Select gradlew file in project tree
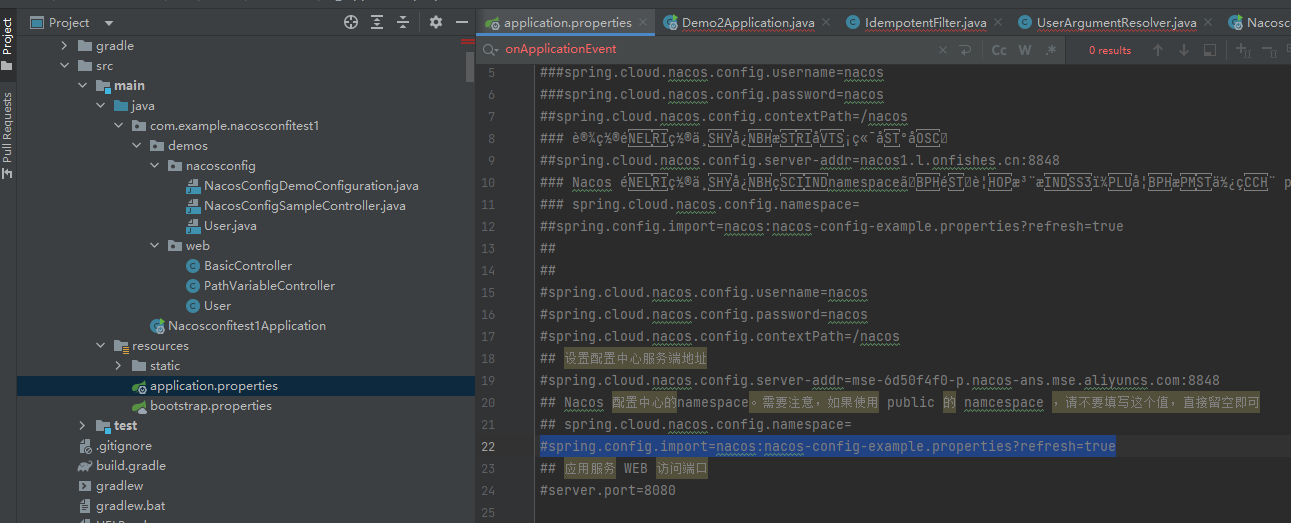Image resolution: width=1291 pixels, height=523 pixels. pyautogui.click(x=120, y=486)
